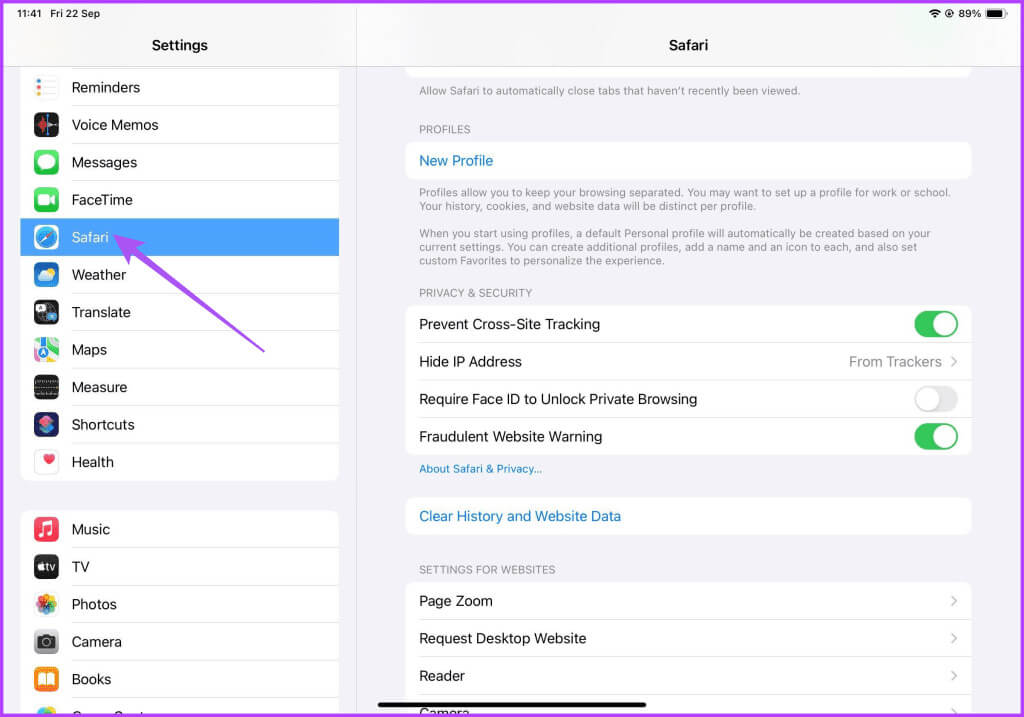Select the highlighted Safari row

click(x=180, y=237)
